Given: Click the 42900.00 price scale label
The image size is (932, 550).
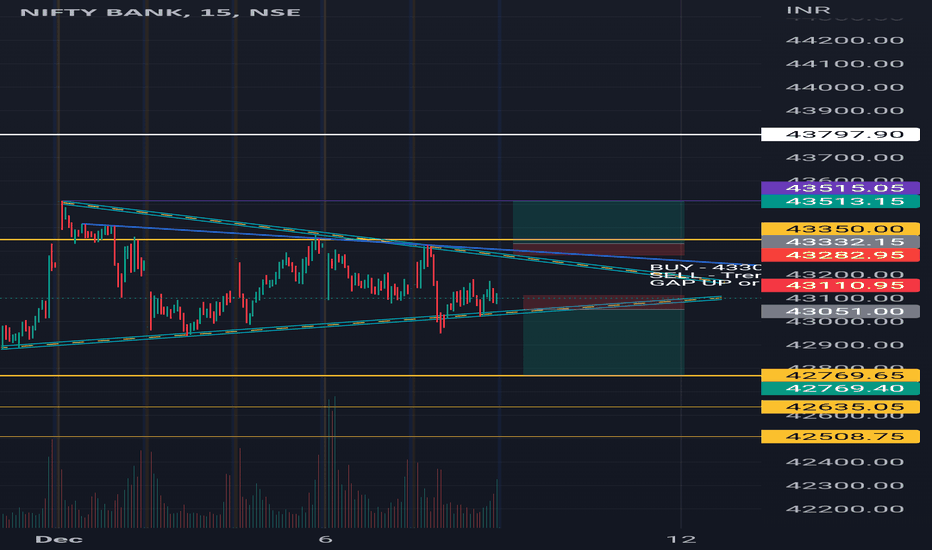Looking at the screenshot, I should [845, 345].
